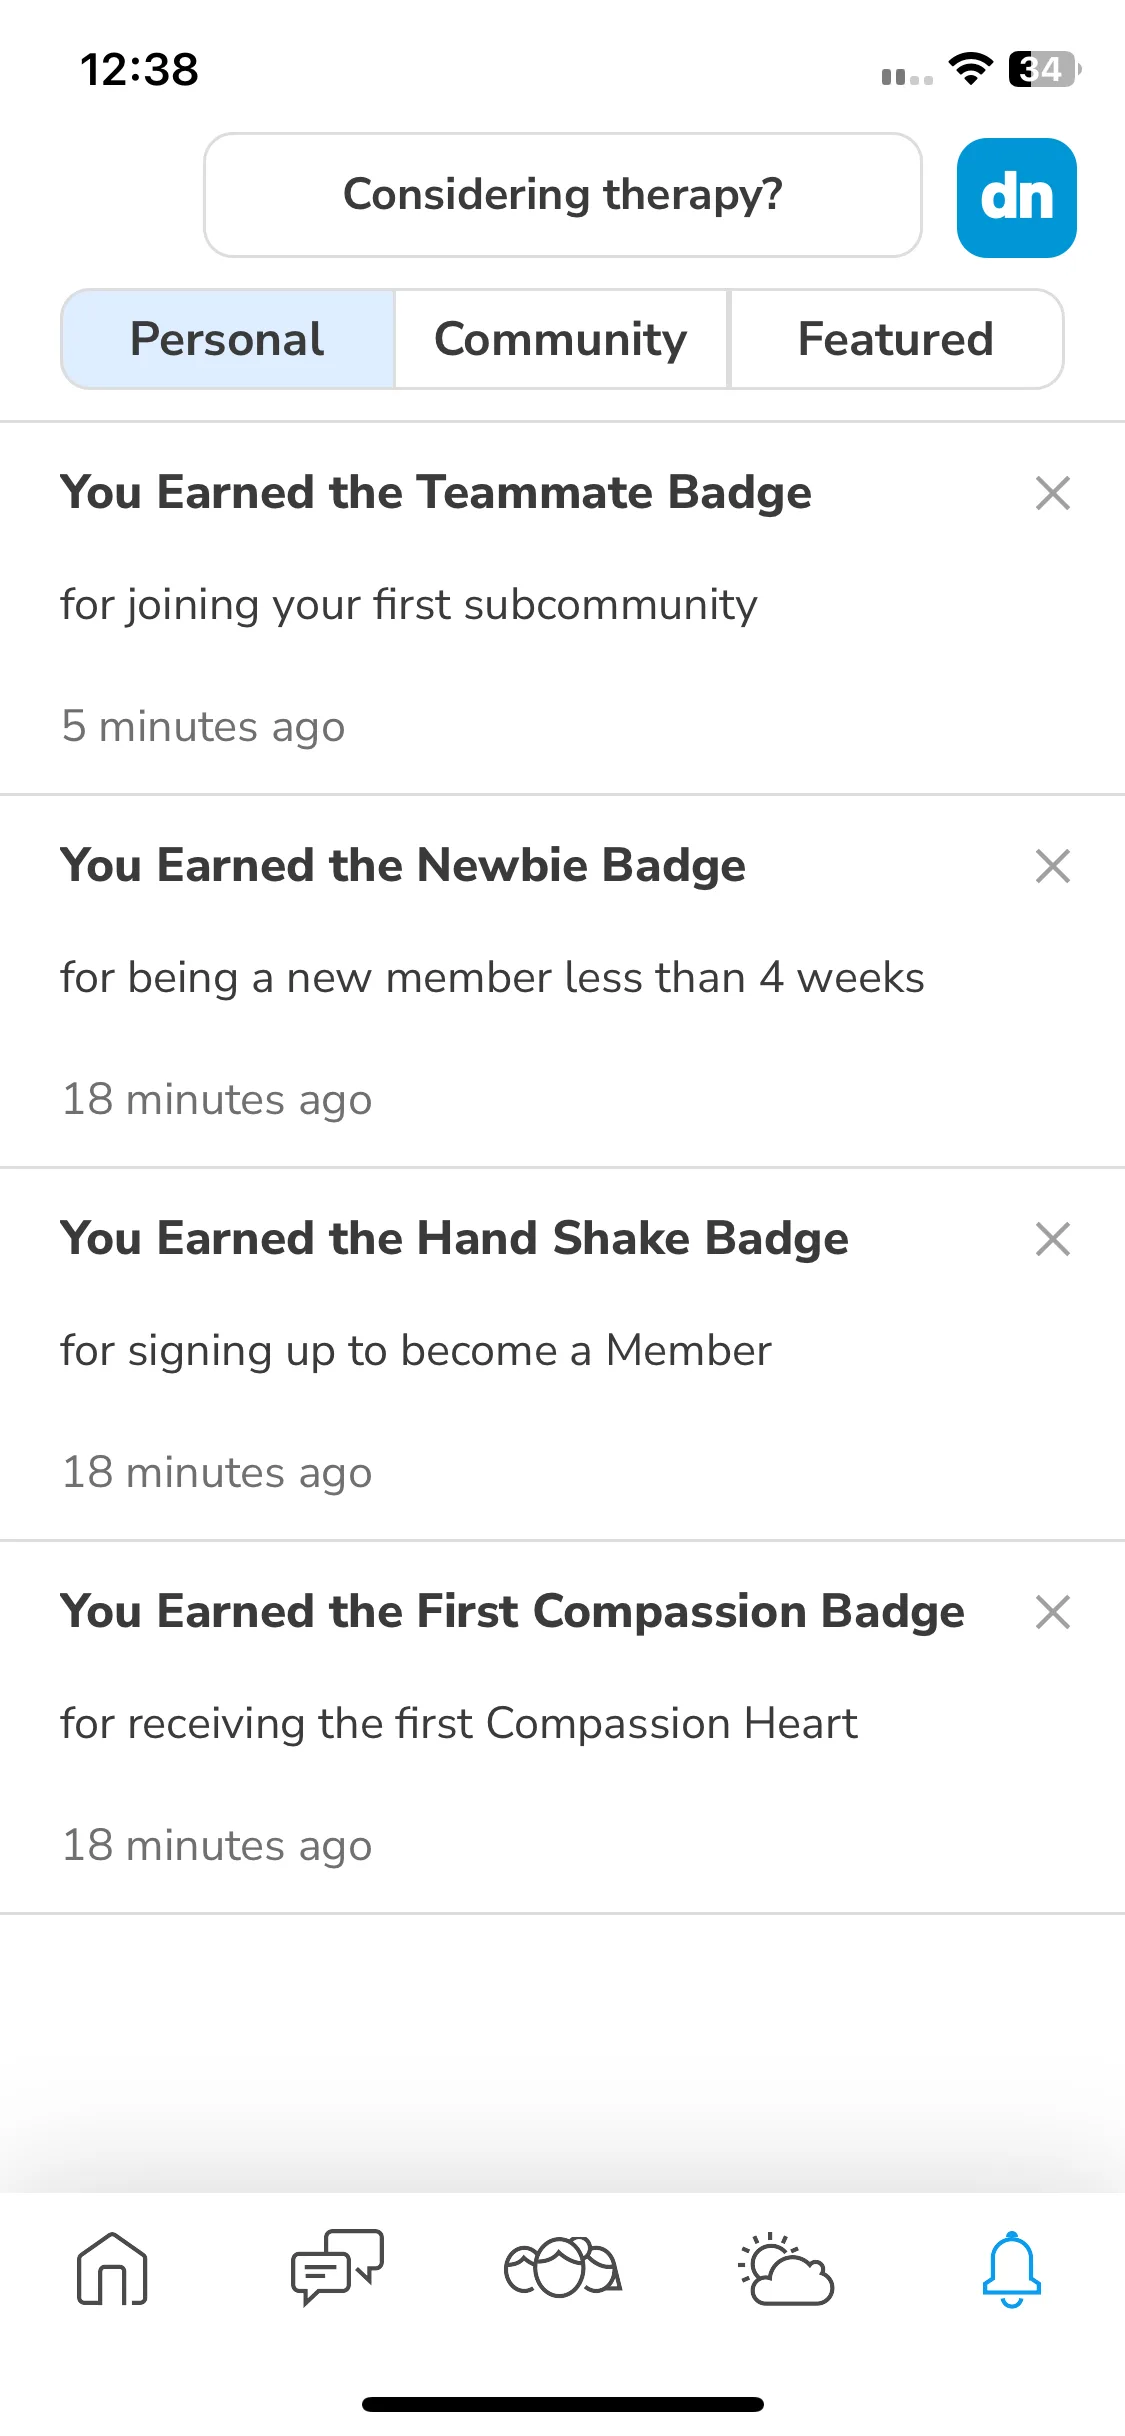The width and height of the screenshot is (1125, 2436).
Task: Tap the Wi-Fi status icon
Action: (x=970, y=69)
